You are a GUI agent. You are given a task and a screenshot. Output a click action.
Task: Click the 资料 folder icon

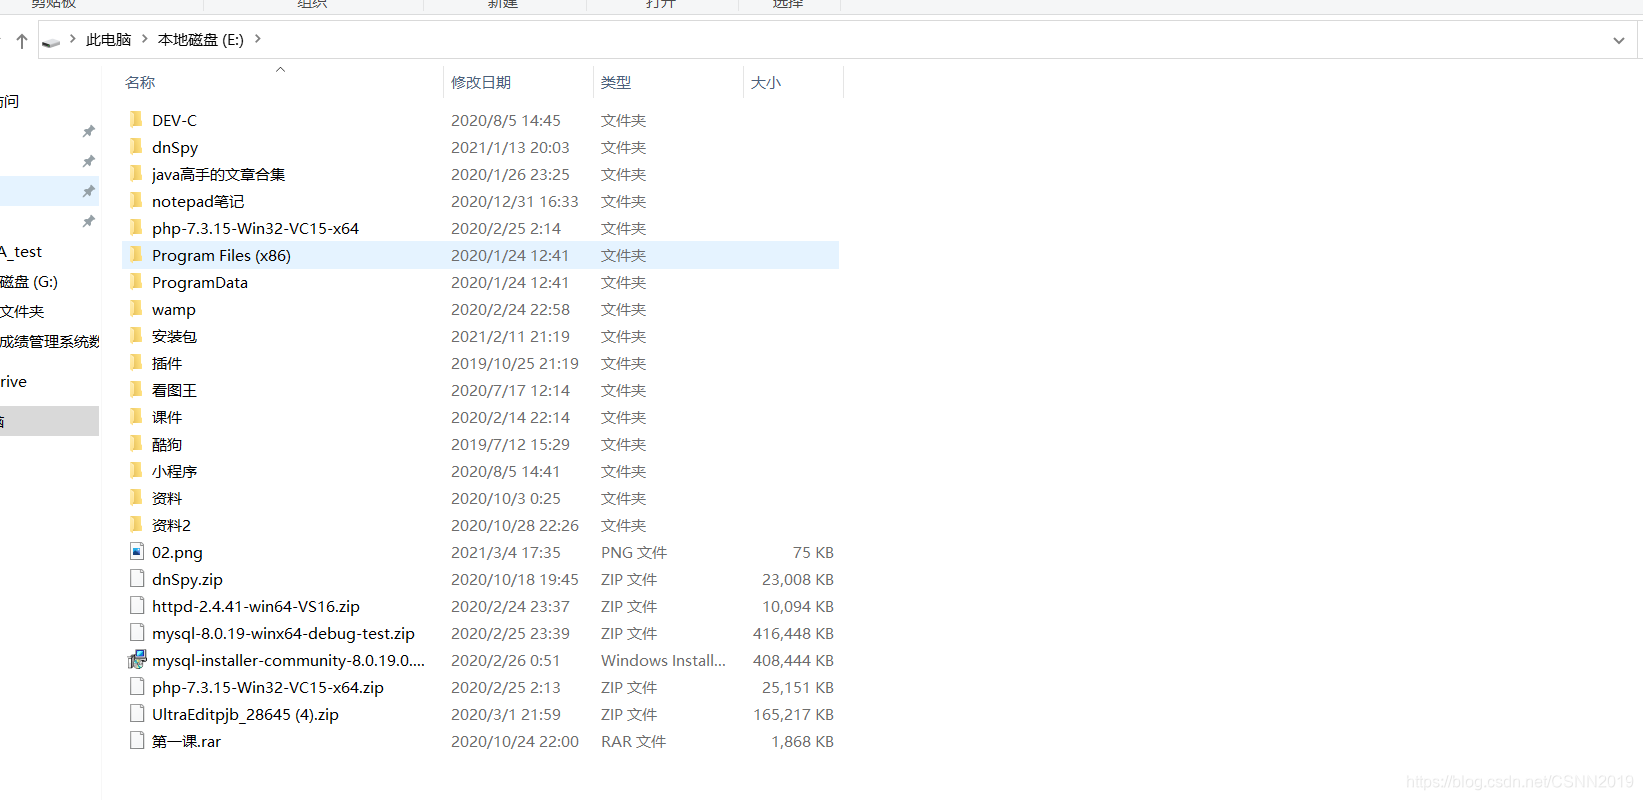(x=137, y=498)
